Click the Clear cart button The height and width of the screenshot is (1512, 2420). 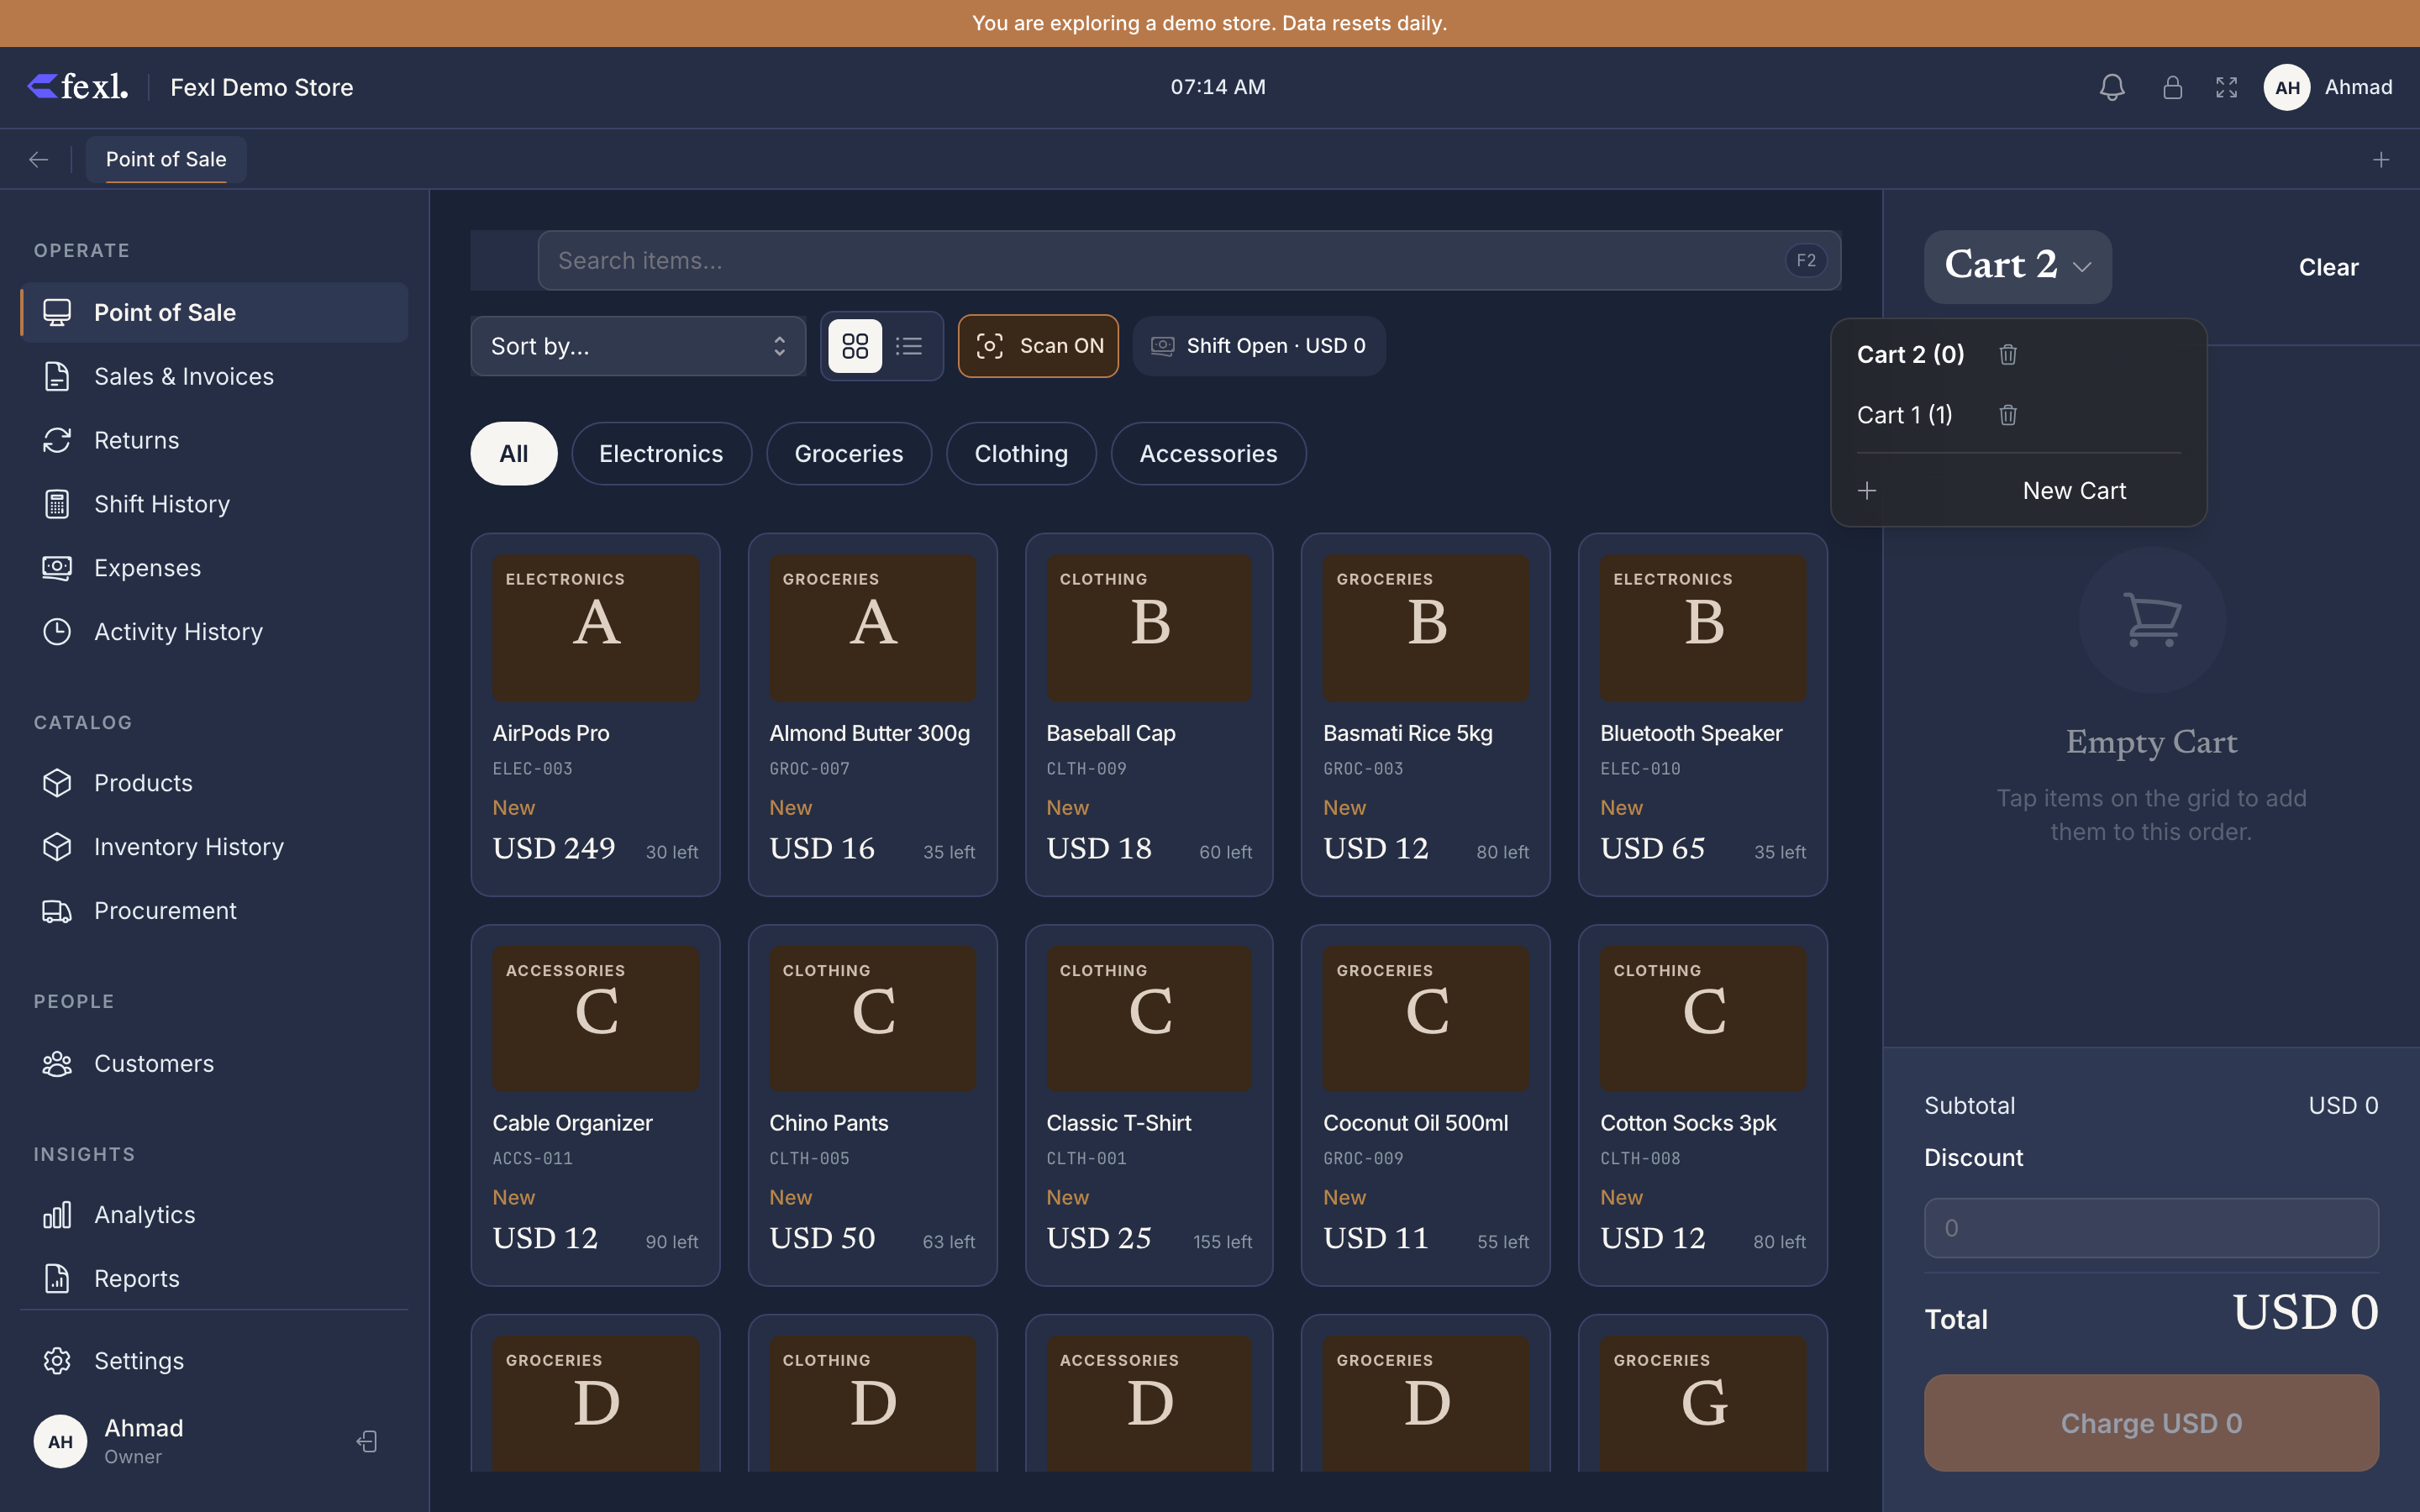(x=2328, y=267)
